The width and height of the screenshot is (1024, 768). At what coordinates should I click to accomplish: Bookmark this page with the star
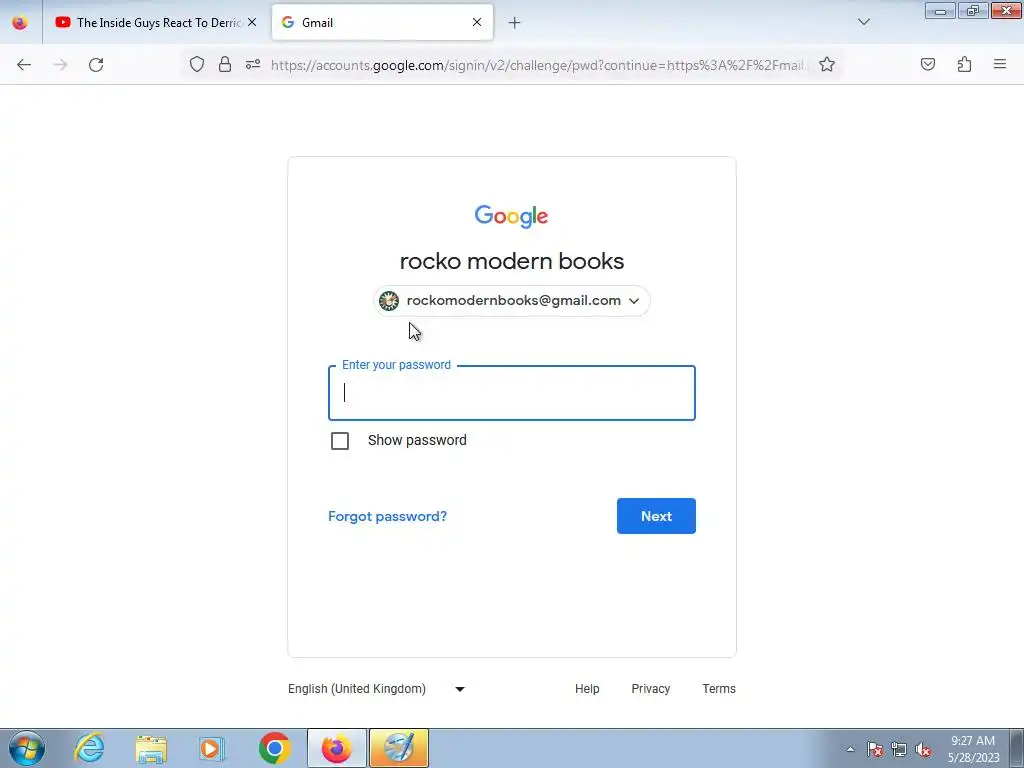click(x=827, y=64)
